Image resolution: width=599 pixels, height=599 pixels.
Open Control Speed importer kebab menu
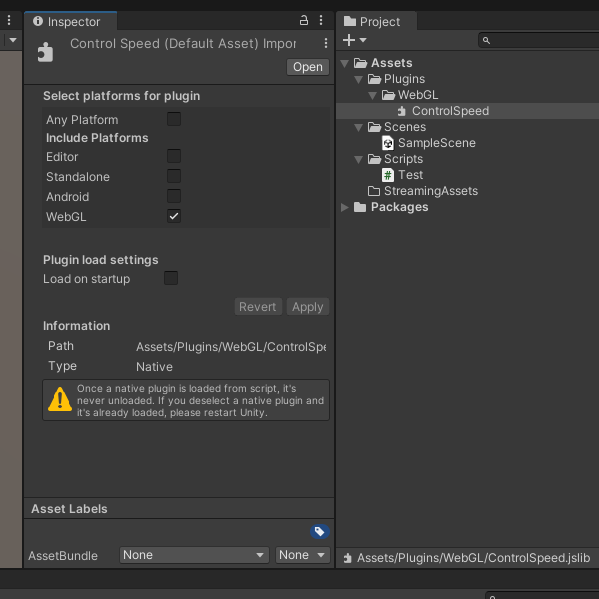click(325, 43)
